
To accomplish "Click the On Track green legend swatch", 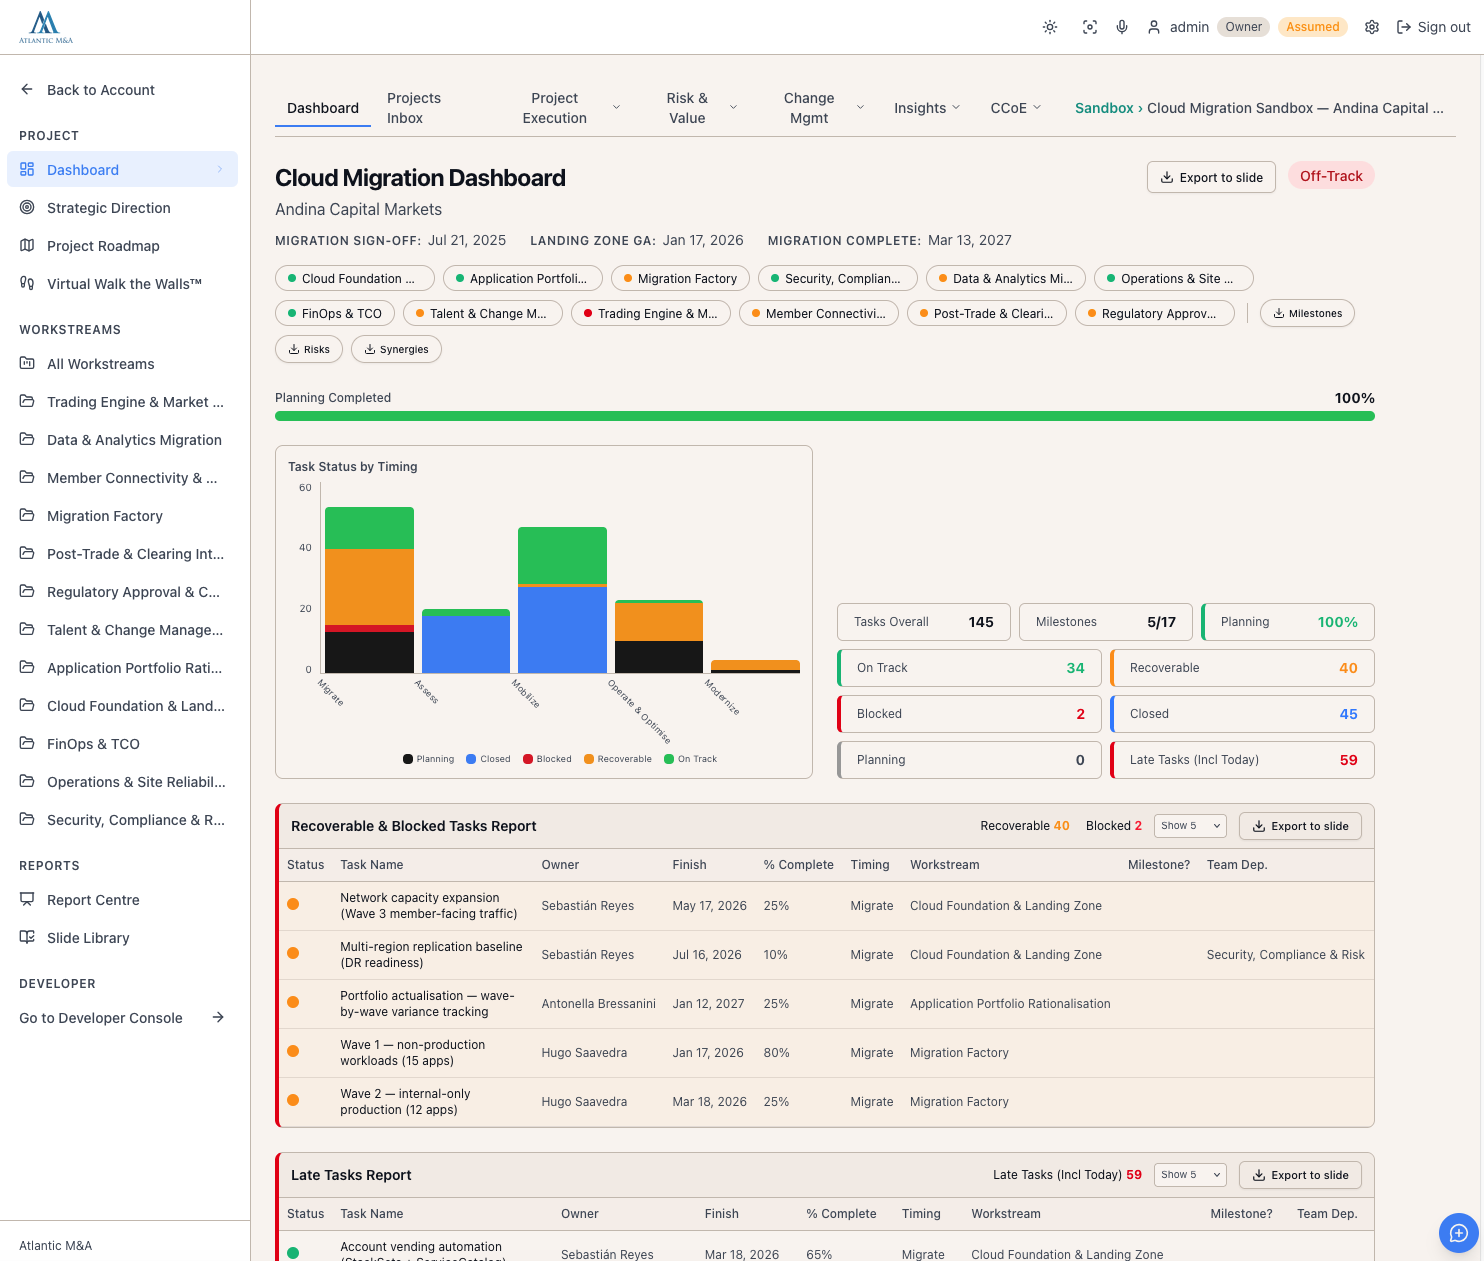I will [669, 759].
